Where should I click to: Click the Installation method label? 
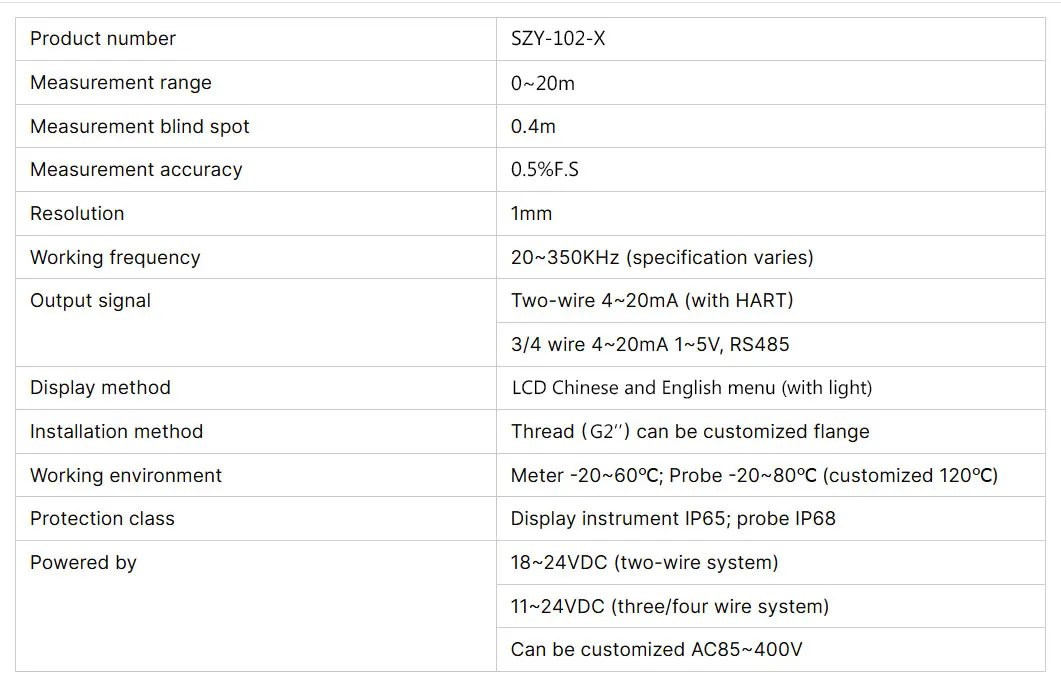pos(116,431)
